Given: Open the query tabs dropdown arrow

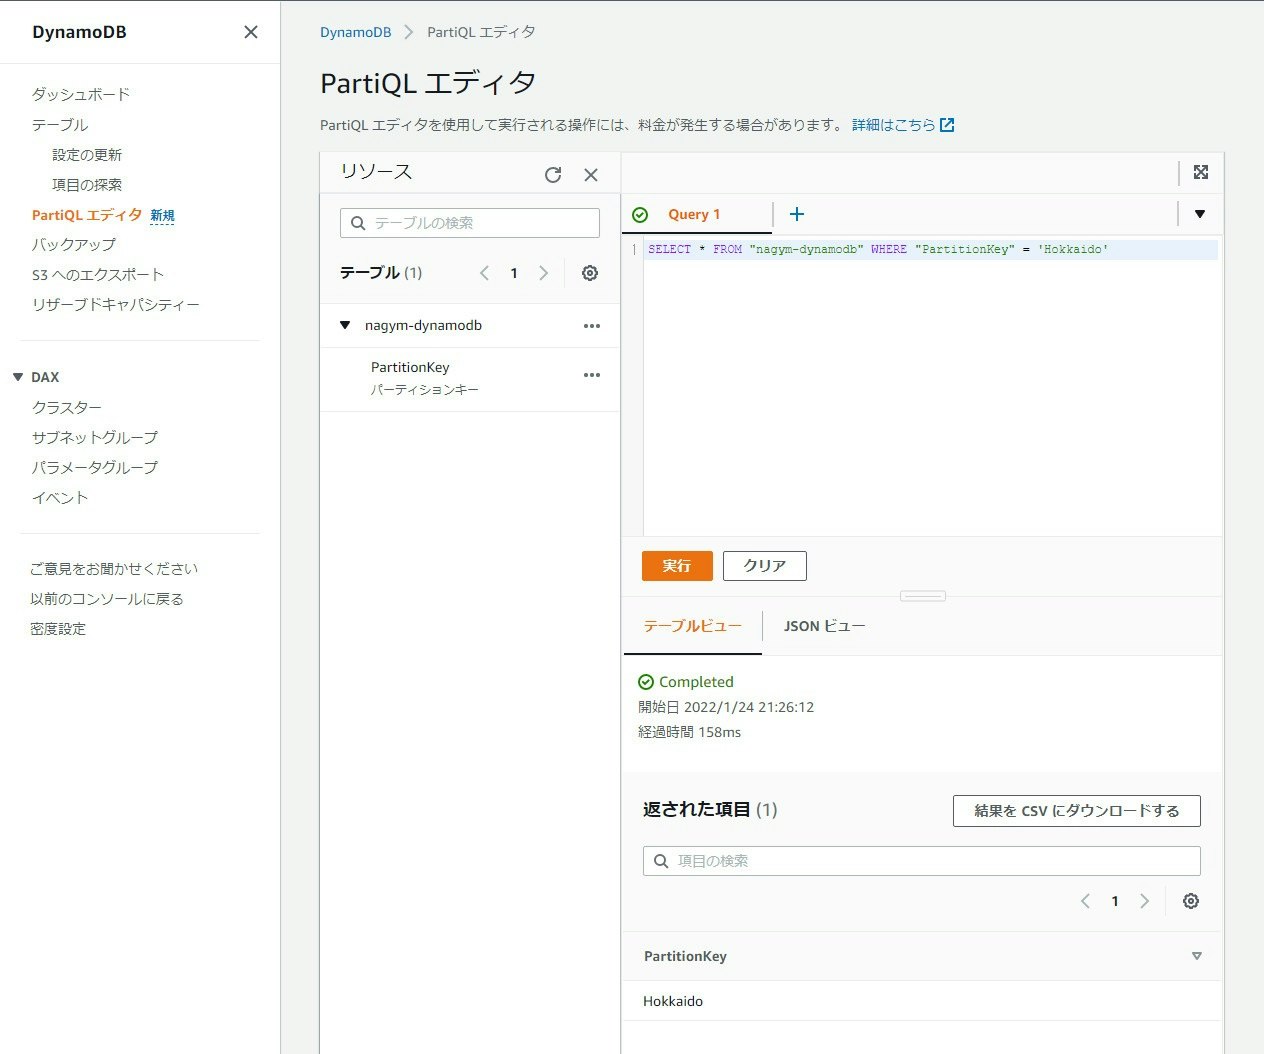Looking at the screenshot, I should 1200,214.
